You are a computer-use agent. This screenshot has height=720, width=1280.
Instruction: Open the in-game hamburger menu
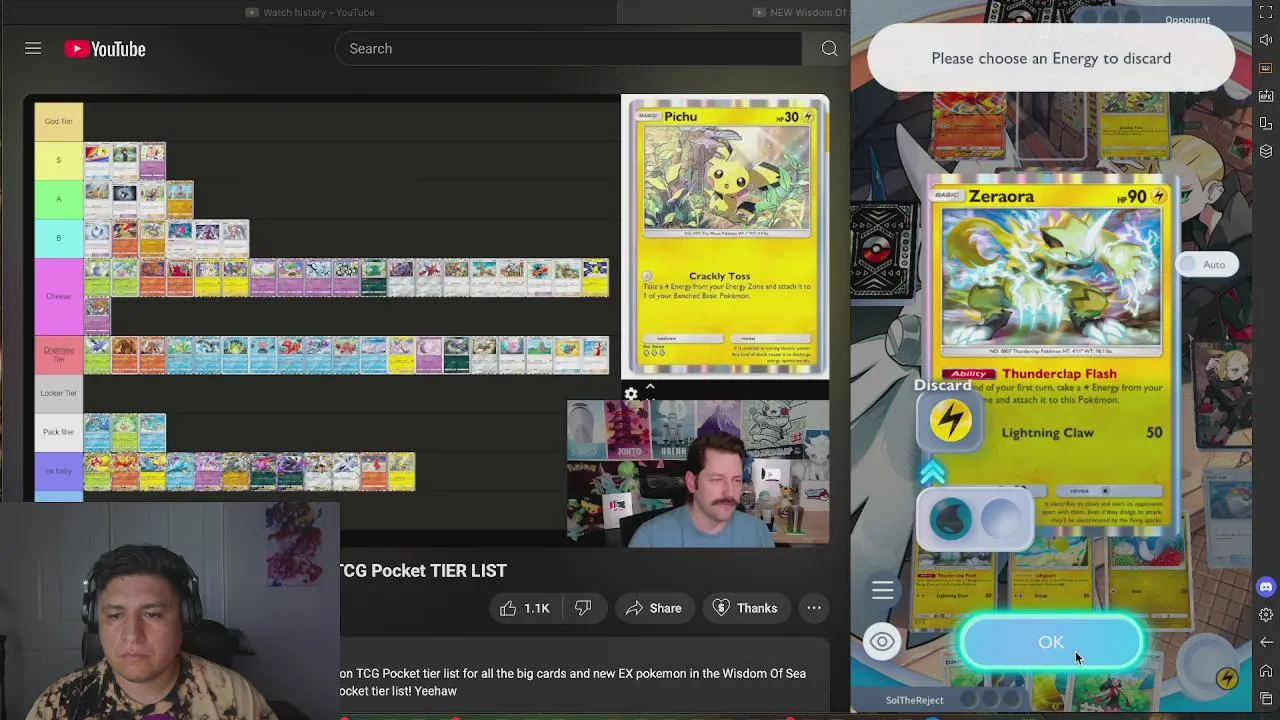pyautogui.click(x=882, y=590)
